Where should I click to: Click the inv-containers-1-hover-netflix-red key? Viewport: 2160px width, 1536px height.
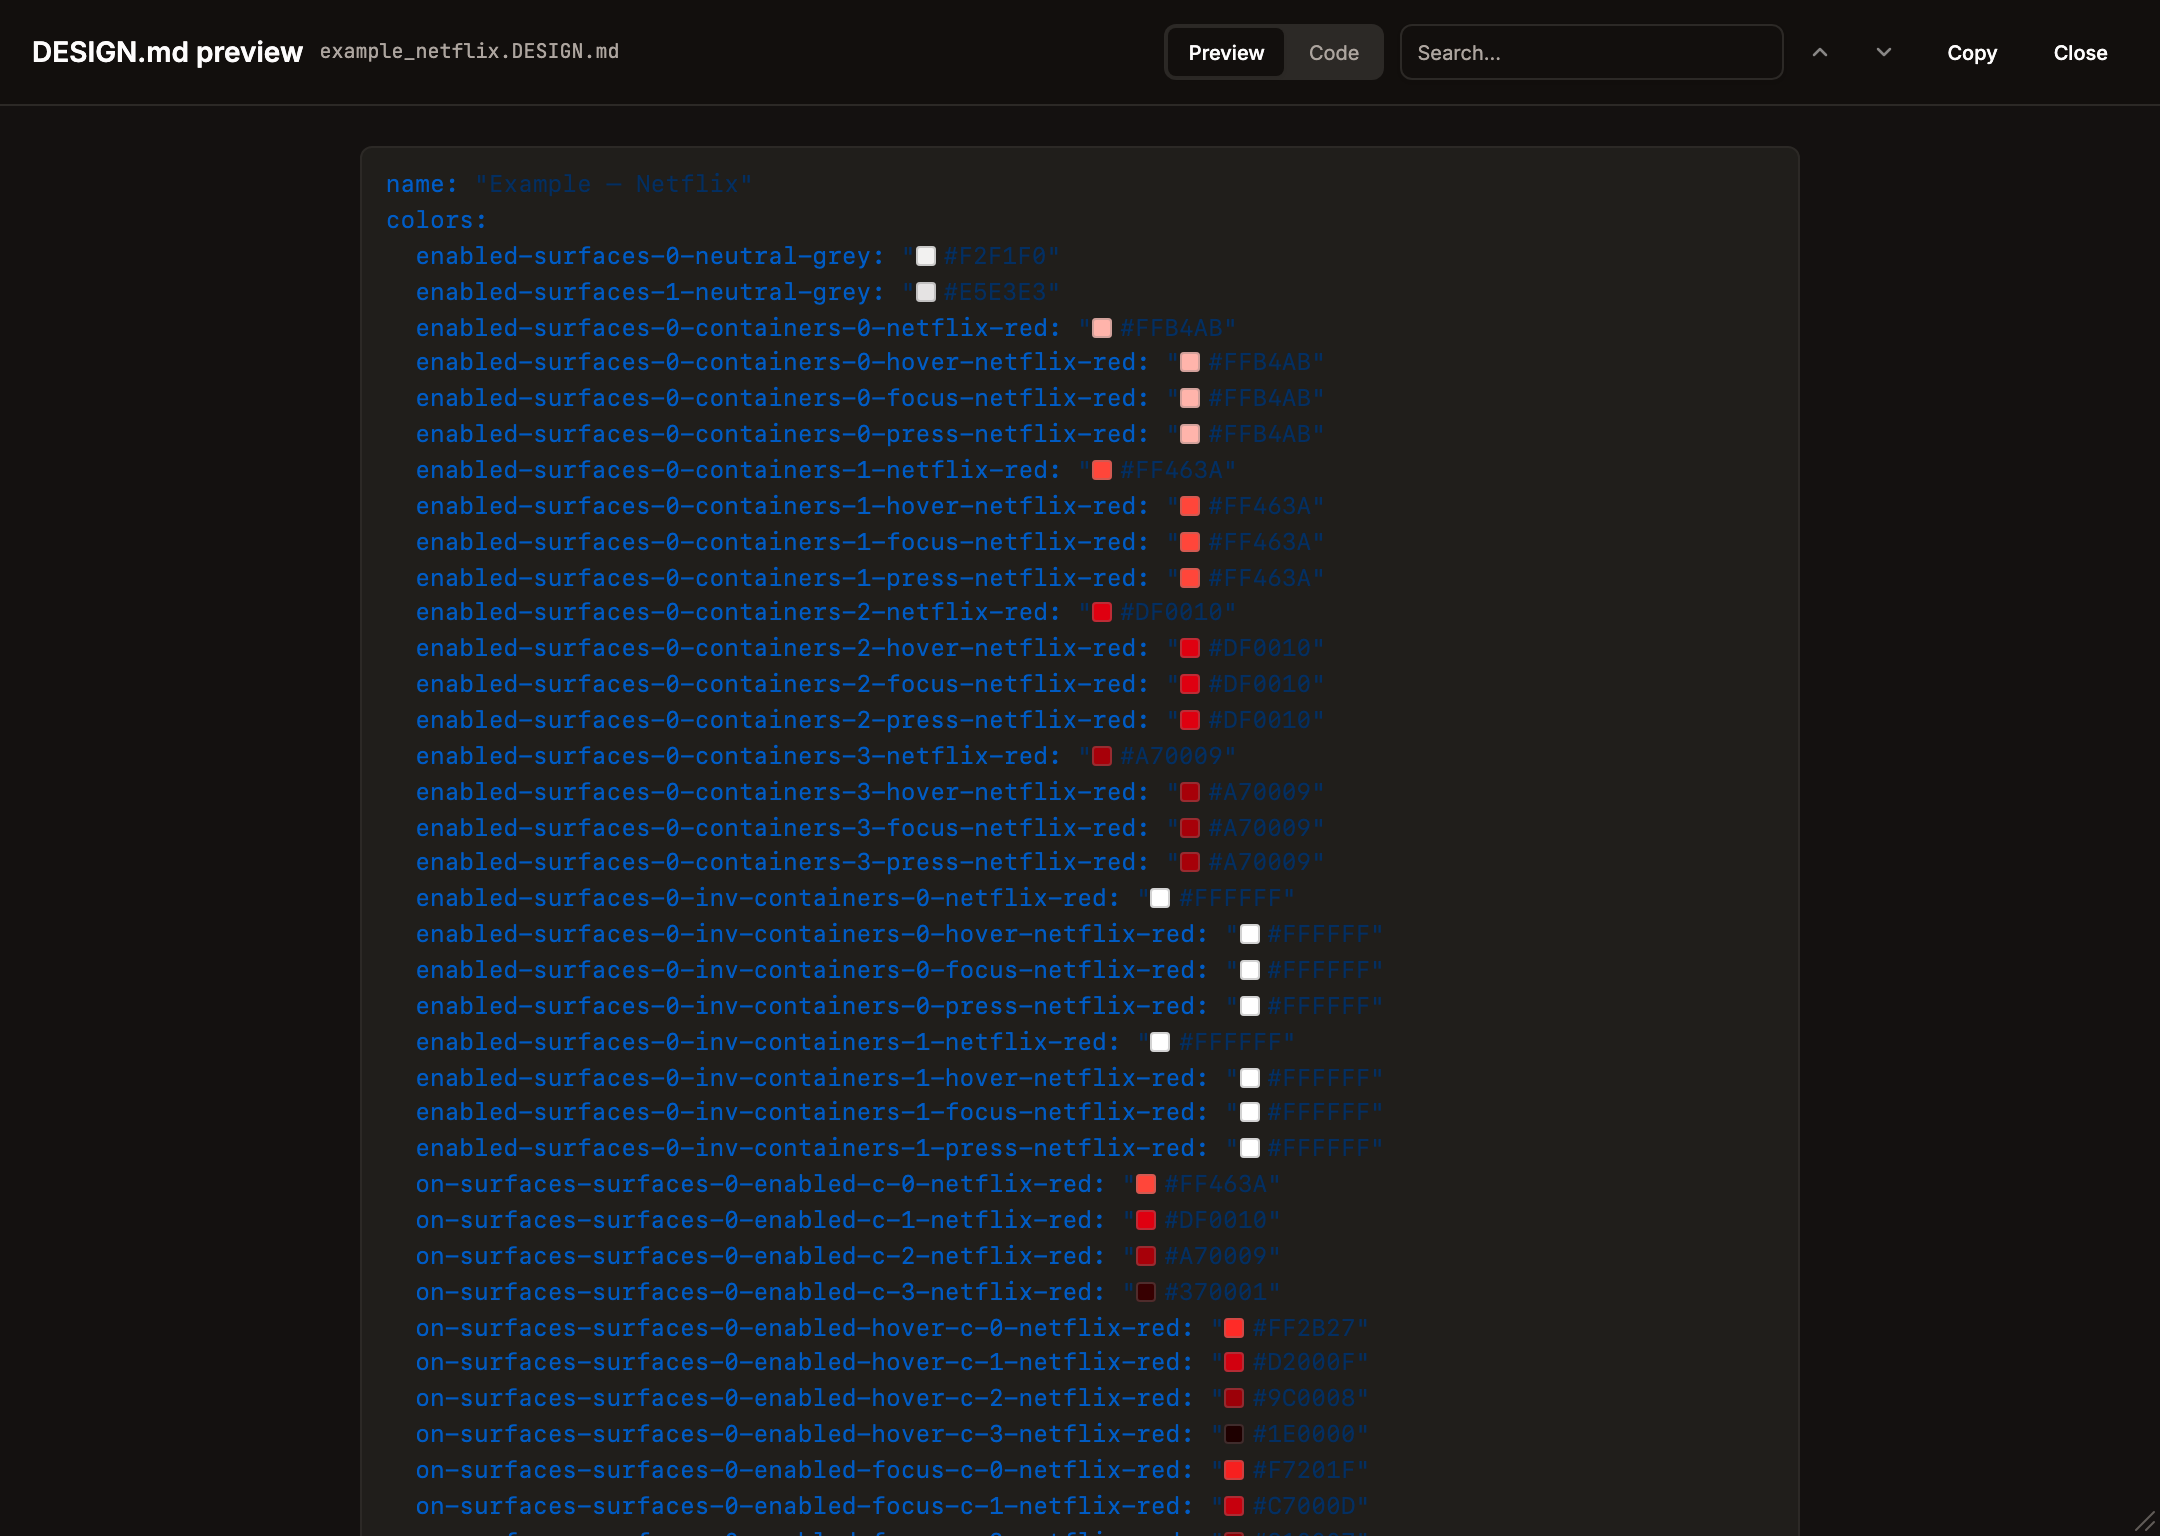pos(812,1079)
